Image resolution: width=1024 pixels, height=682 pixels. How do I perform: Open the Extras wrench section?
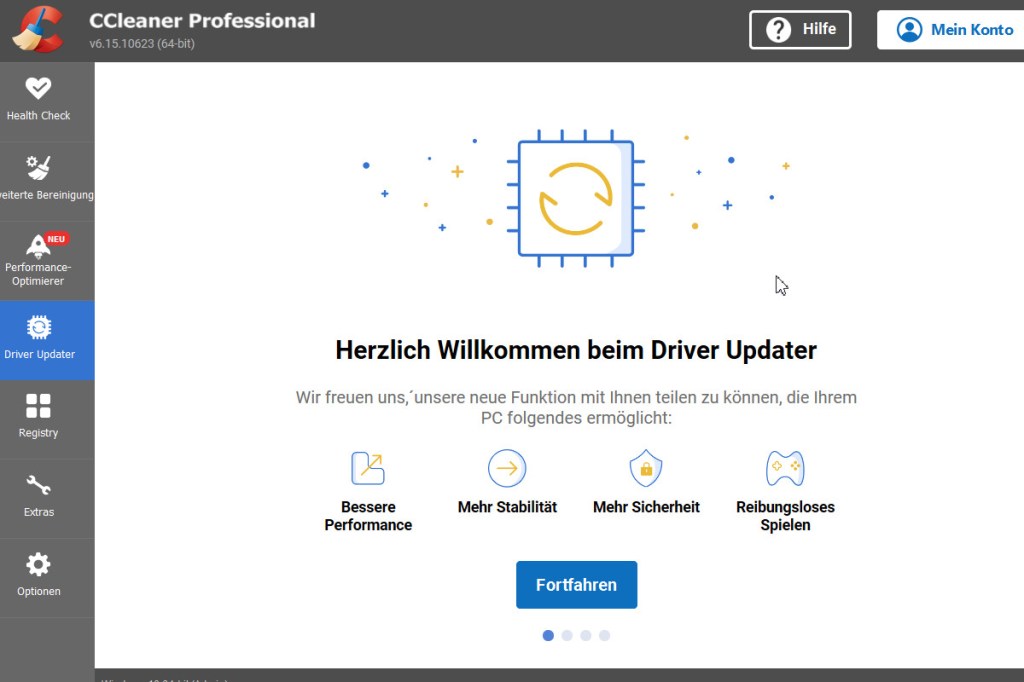[47, 498]
